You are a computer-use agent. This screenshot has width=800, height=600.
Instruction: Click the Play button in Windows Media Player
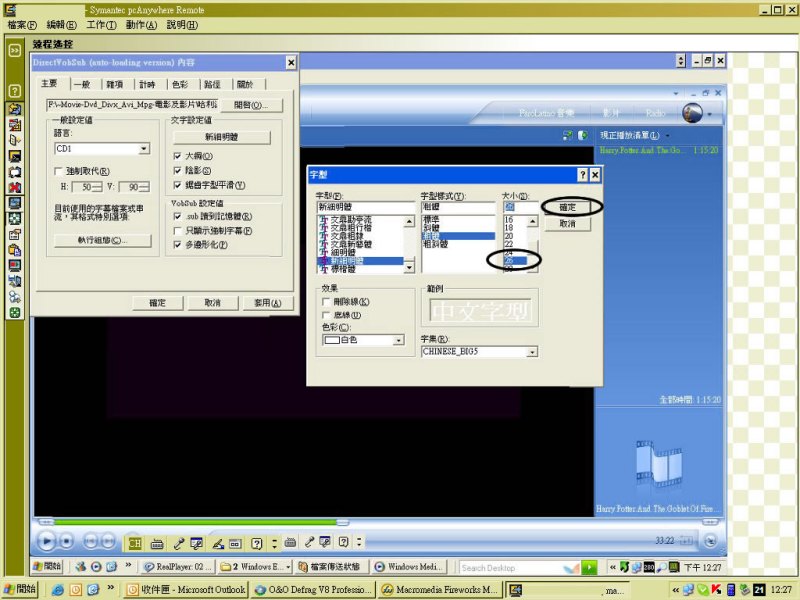(46, 541)
